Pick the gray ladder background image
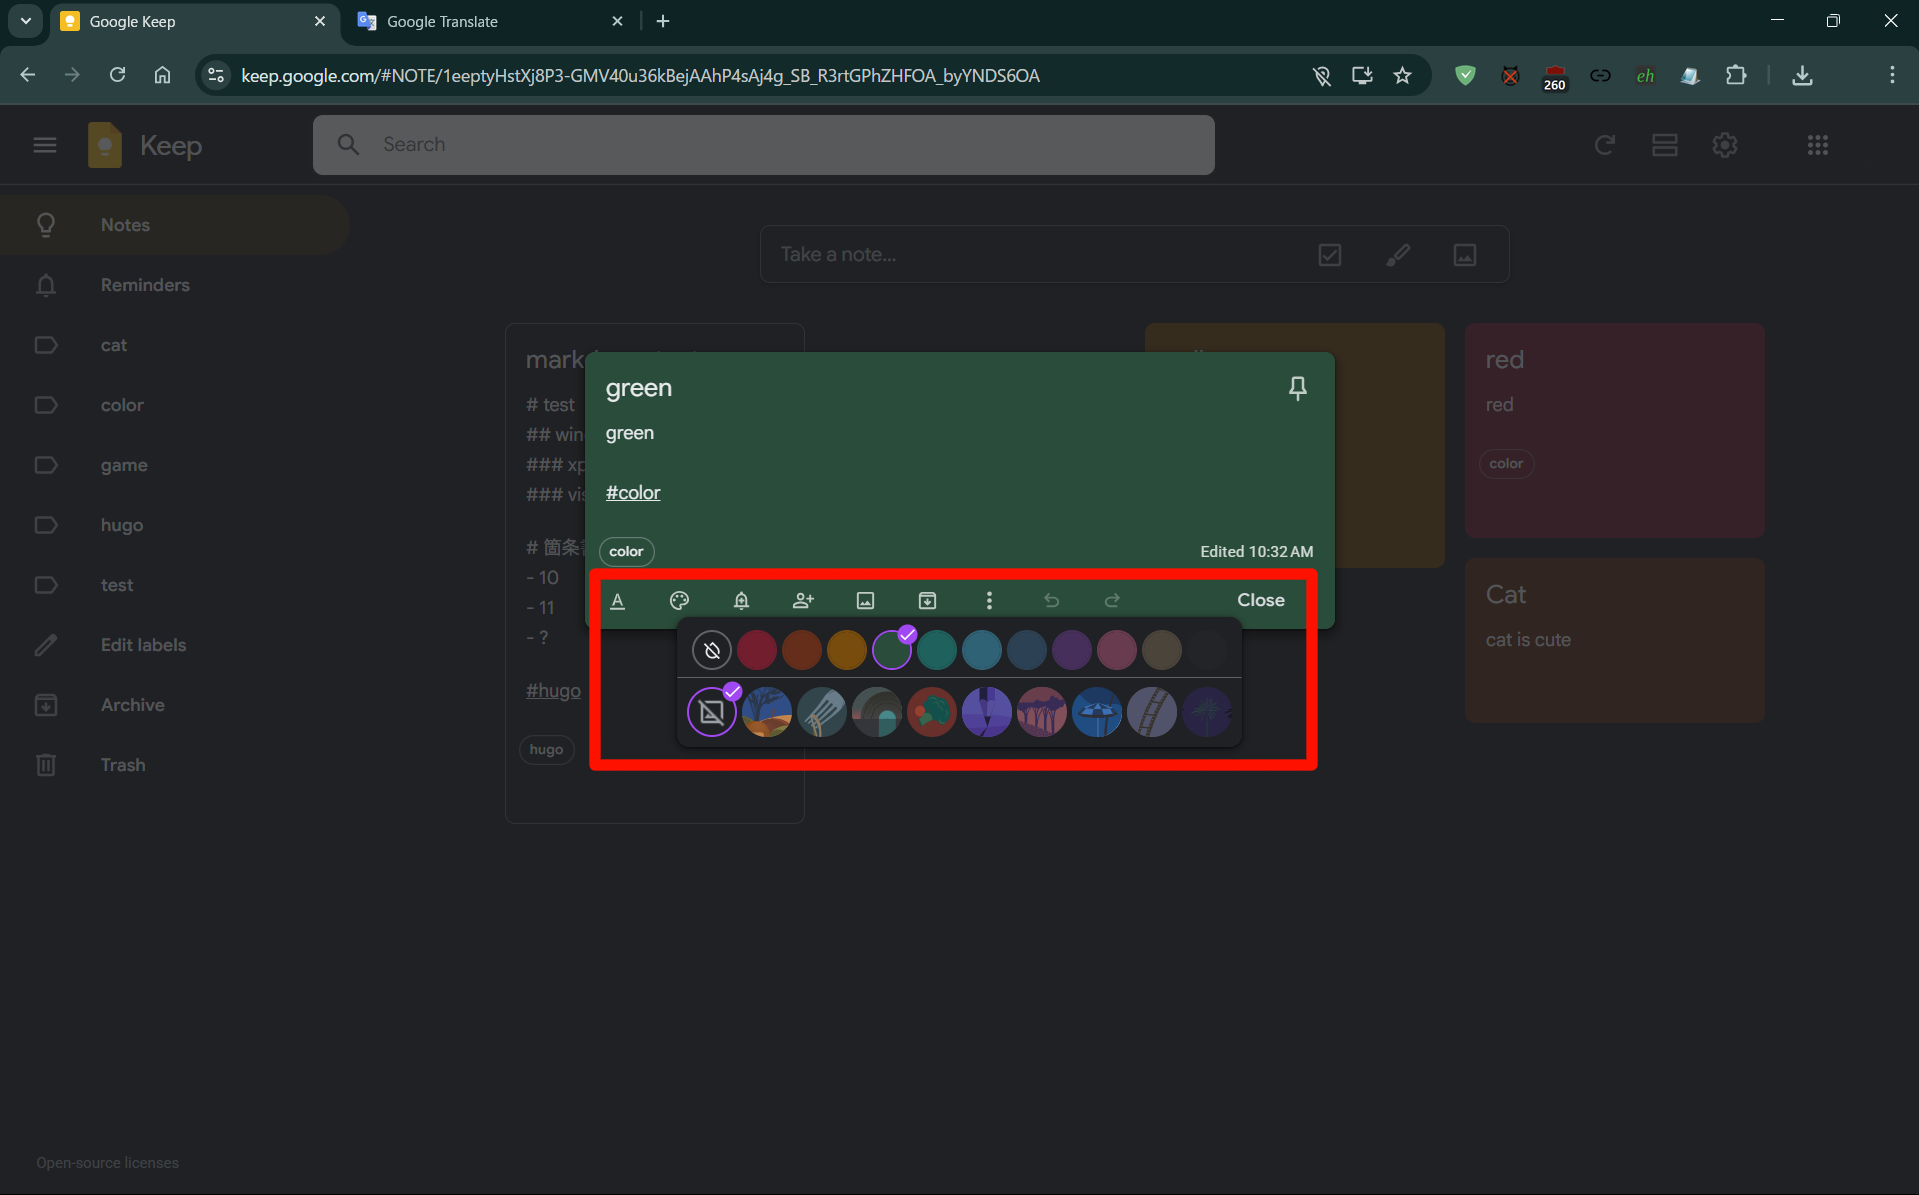 pyautogui.click(x=1152, y=712)
